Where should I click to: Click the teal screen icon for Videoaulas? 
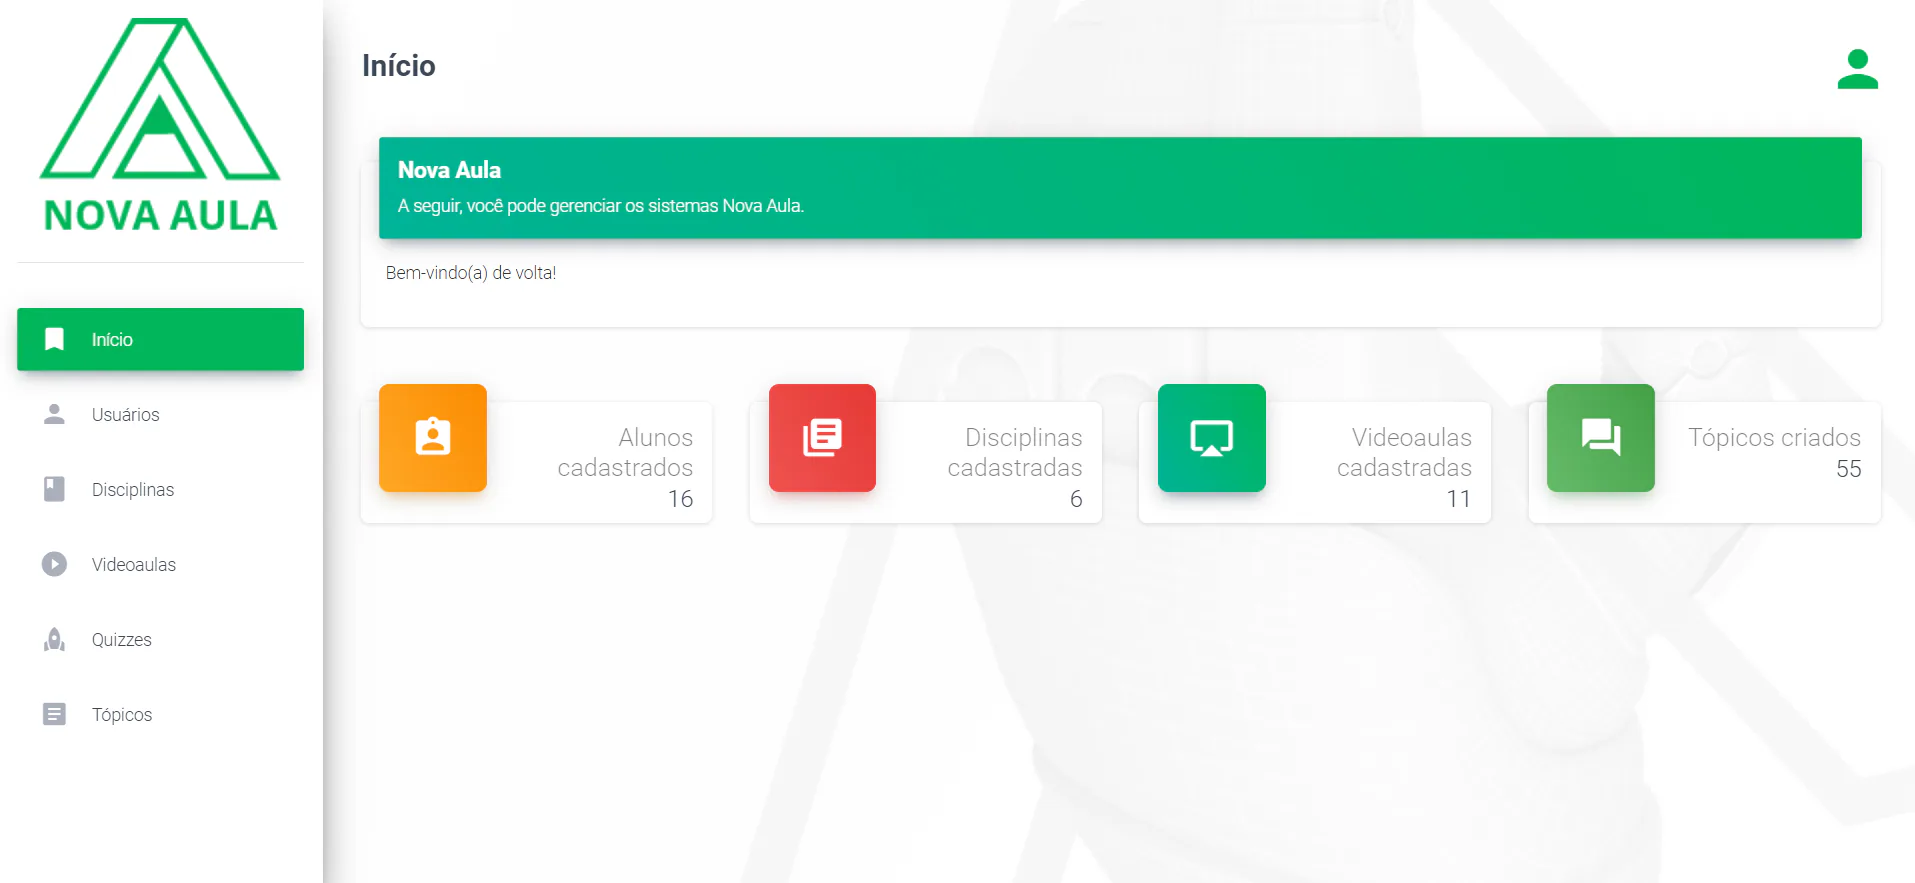point(1212,438)
